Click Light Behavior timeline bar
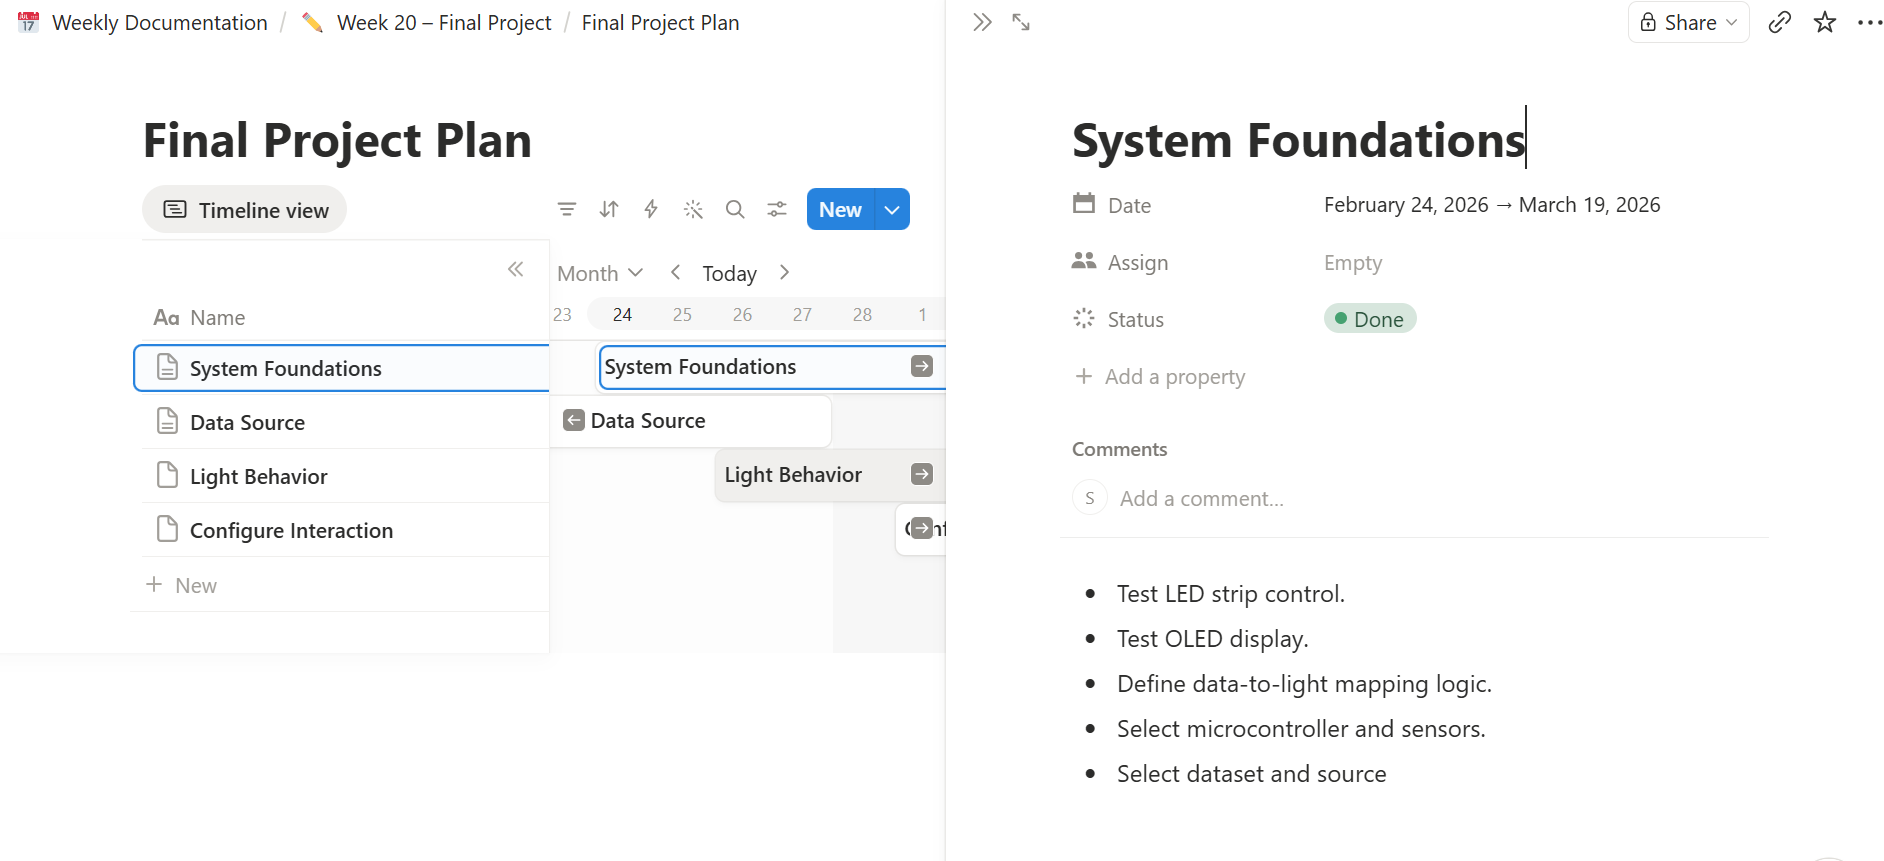 pyautogui.click(x=830, y=475)
